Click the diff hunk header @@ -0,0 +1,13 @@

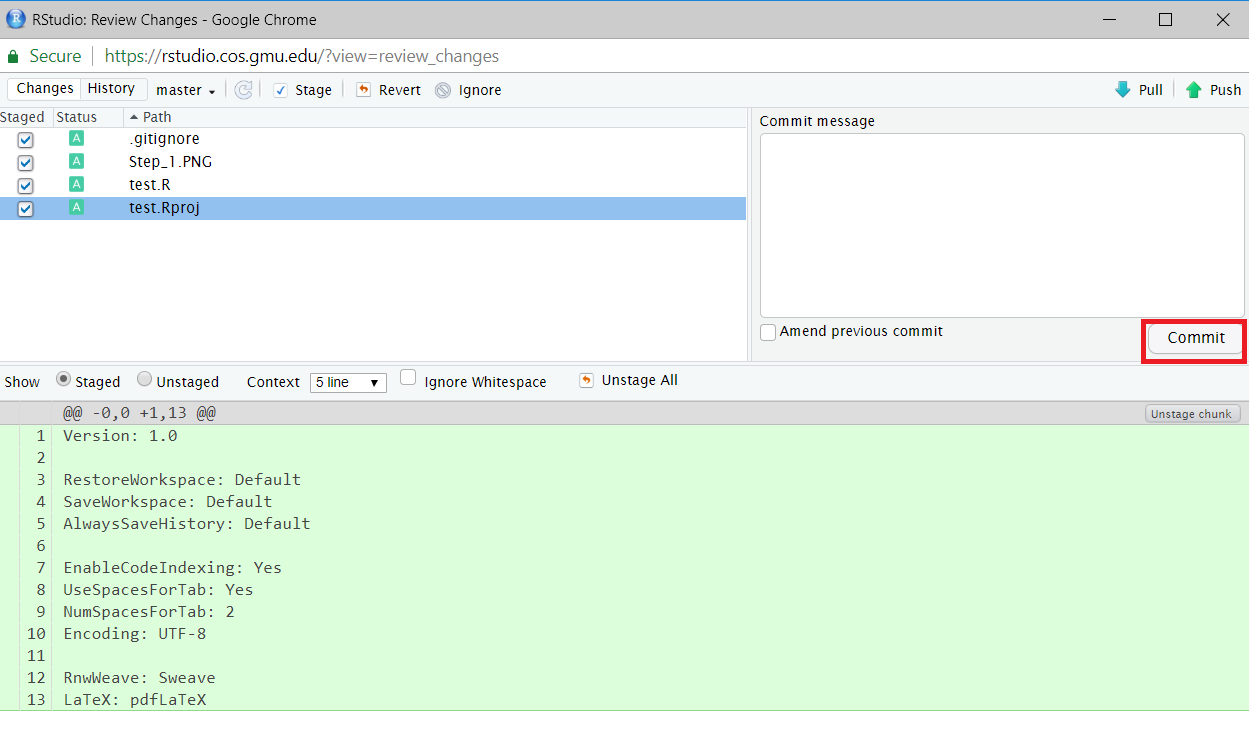point(140,413)
